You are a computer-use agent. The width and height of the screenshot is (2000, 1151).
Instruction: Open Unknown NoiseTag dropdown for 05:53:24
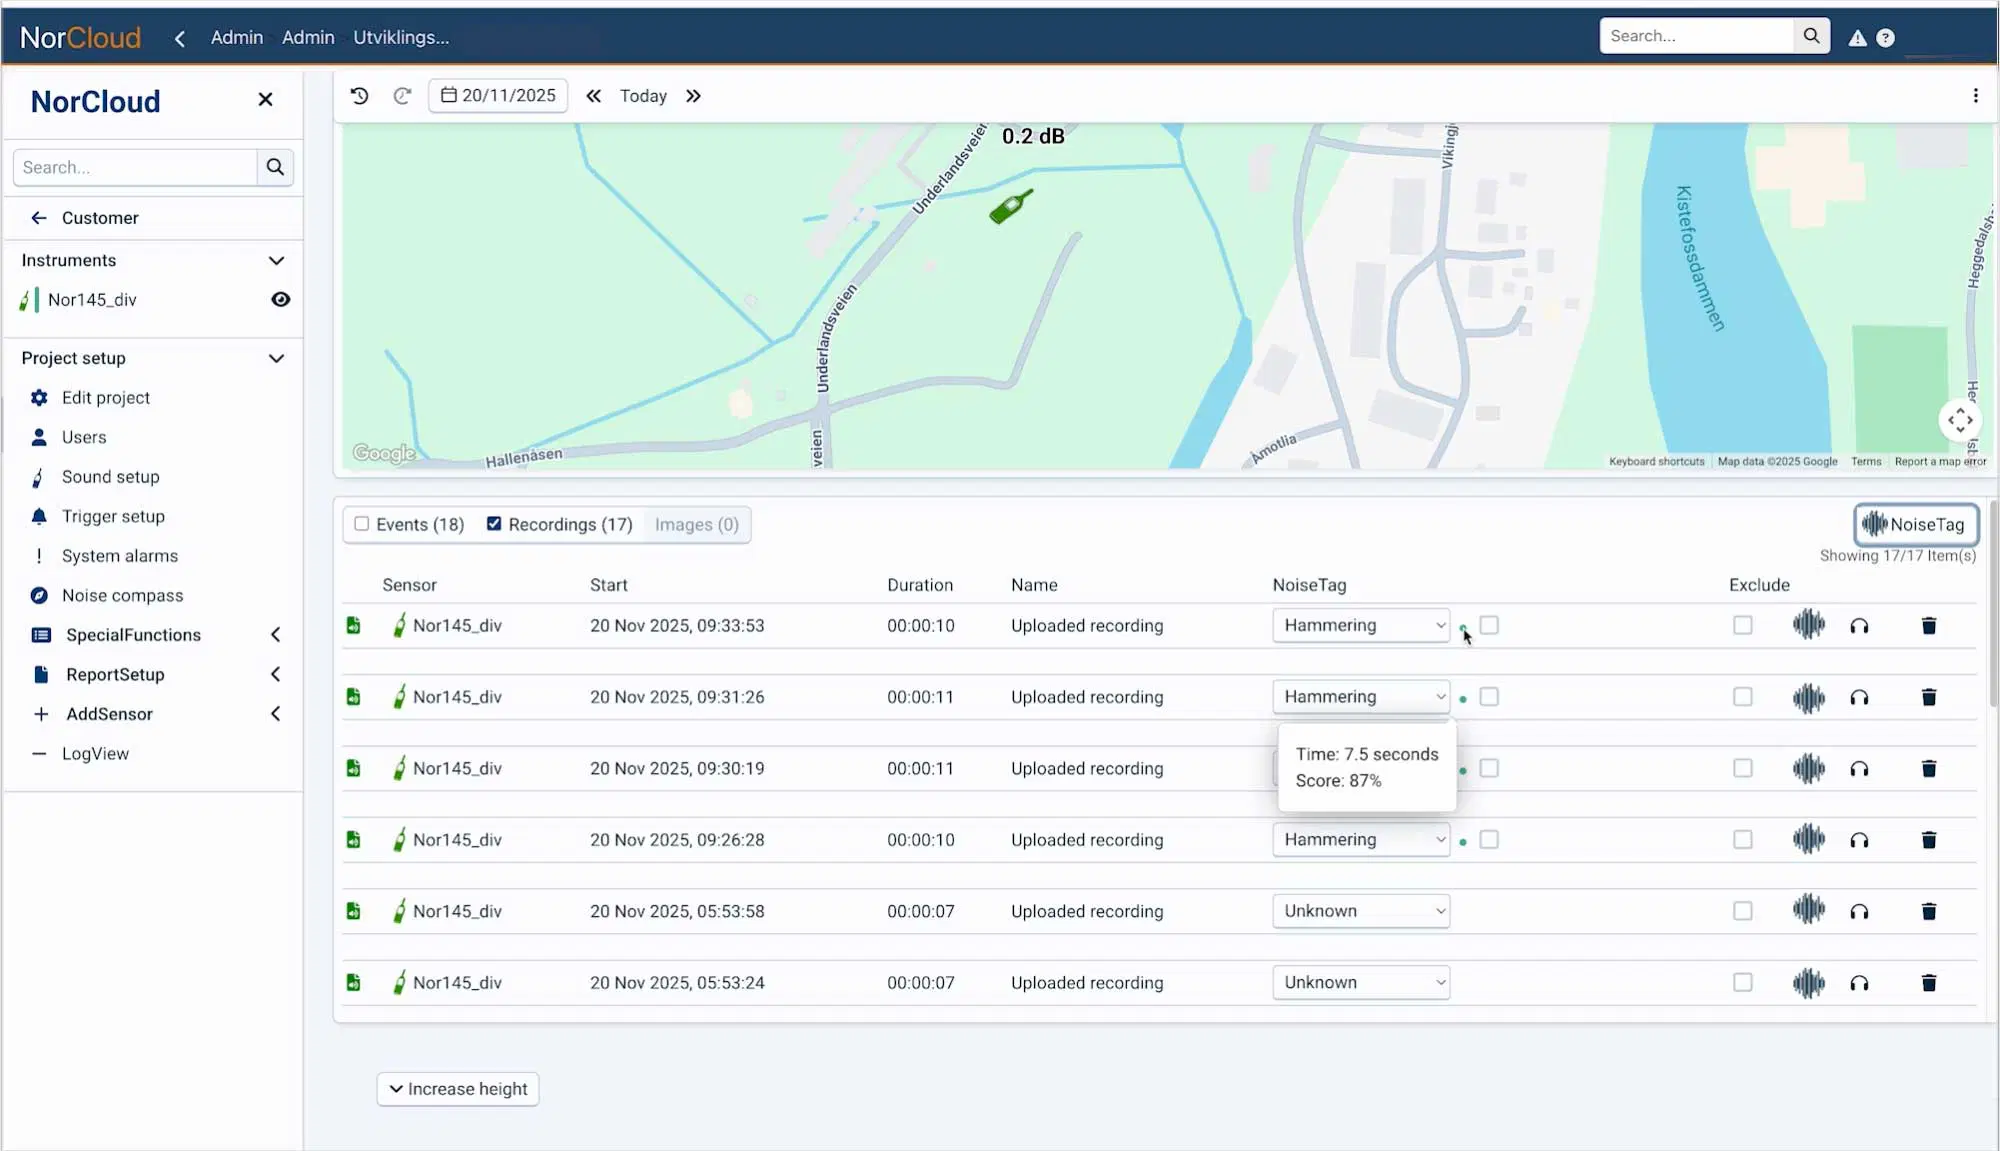click(x=1361, y=983)
